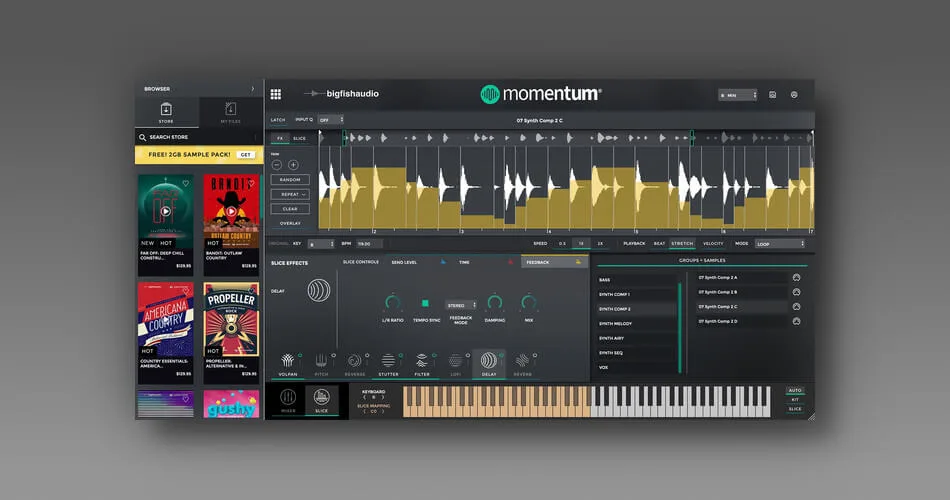Collapse the Browser panel with chevron arrow
The width and height of the screenshot is (950, 500).
(x=253, y=89)
